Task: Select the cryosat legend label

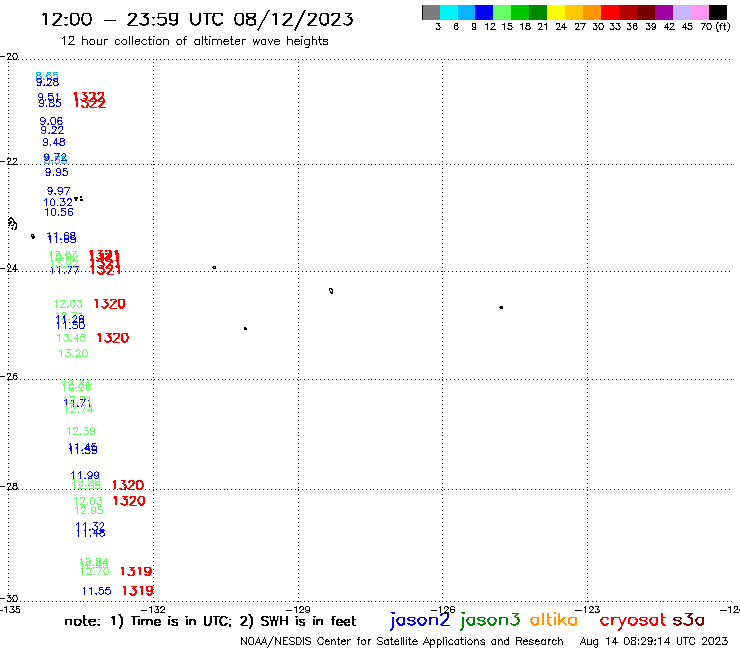Action: 632,620
